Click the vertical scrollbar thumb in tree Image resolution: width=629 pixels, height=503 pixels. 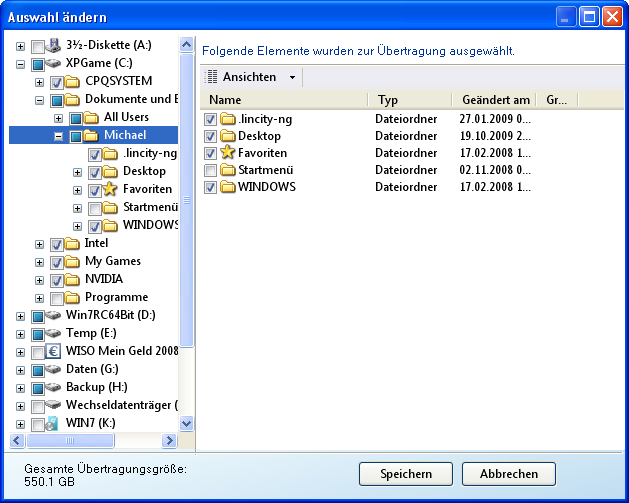tap(187, 199)
